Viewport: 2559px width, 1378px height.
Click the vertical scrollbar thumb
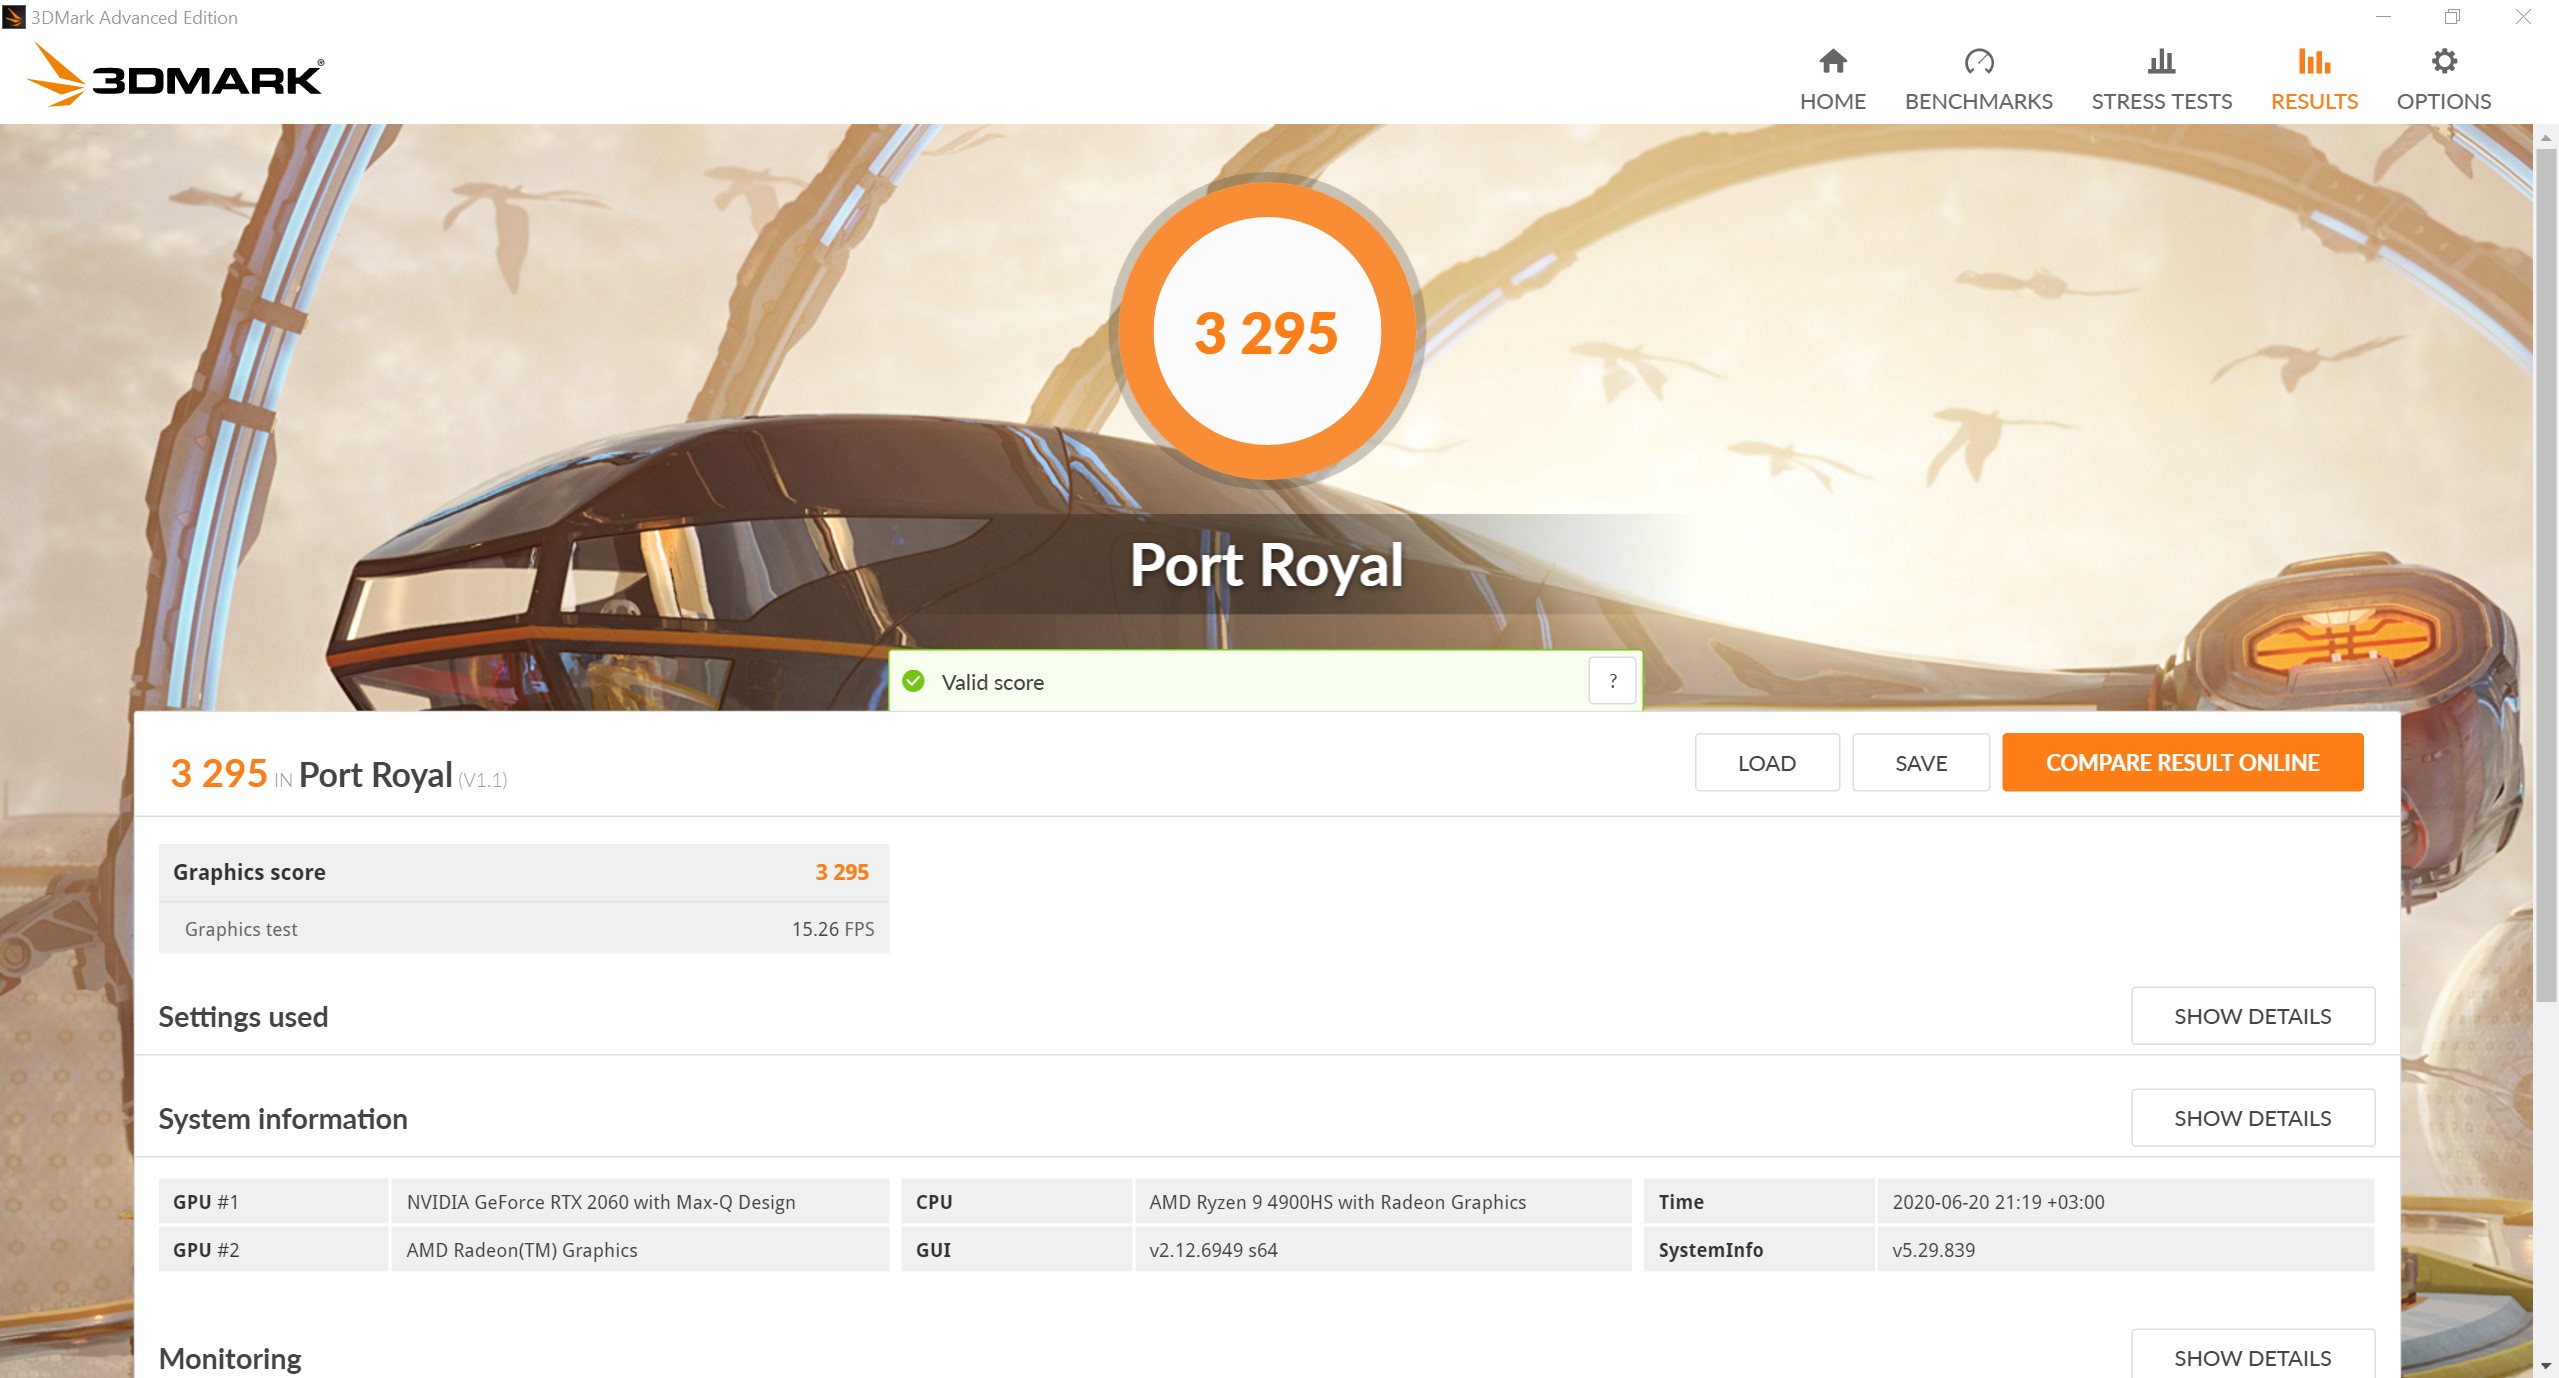pyautogui.click(x=2546, y=575)
